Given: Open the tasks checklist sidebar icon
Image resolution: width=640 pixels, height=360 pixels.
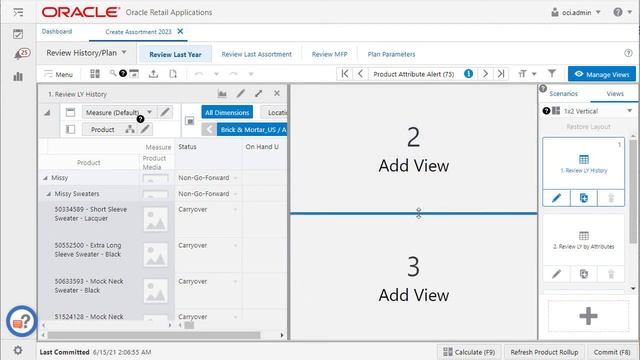Looking at the screenshot, I should pyautogui.click(x=18, y=34).
